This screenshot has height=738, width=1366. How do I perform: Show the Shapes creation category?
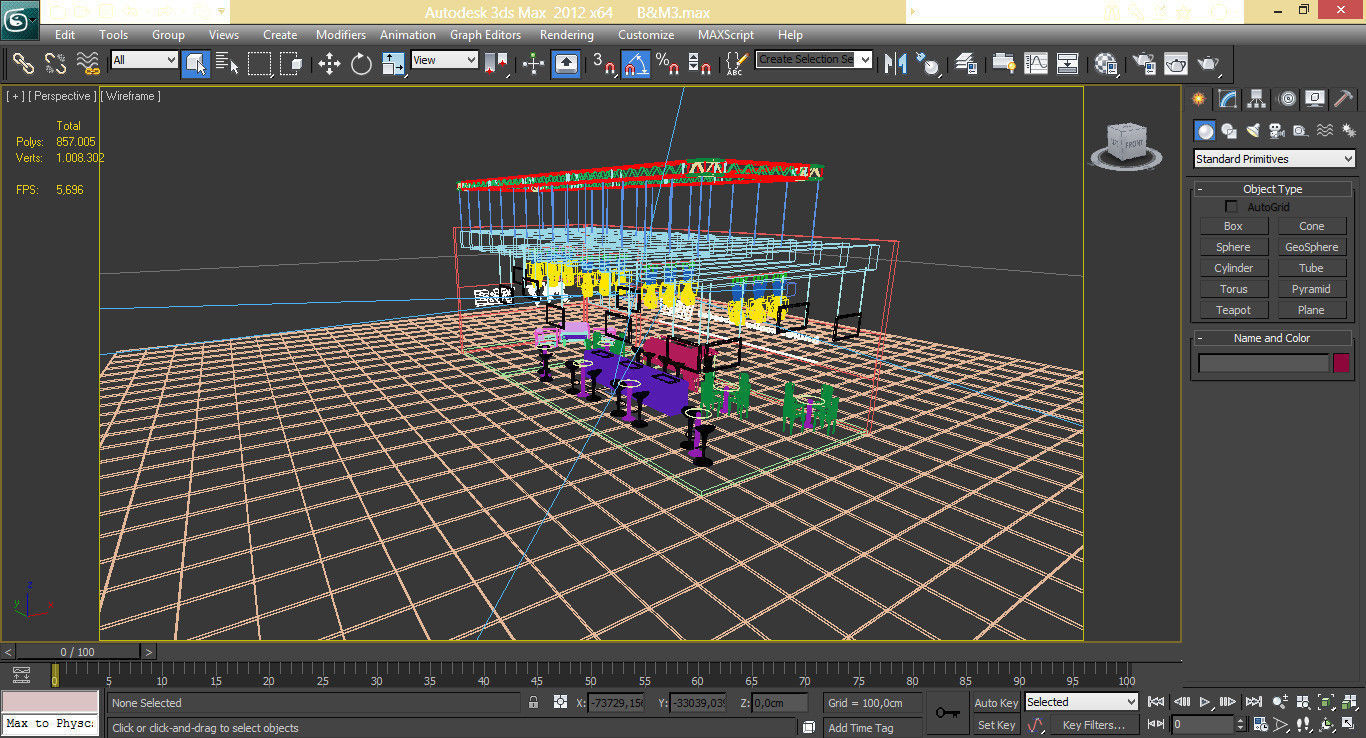[1229, 131]
